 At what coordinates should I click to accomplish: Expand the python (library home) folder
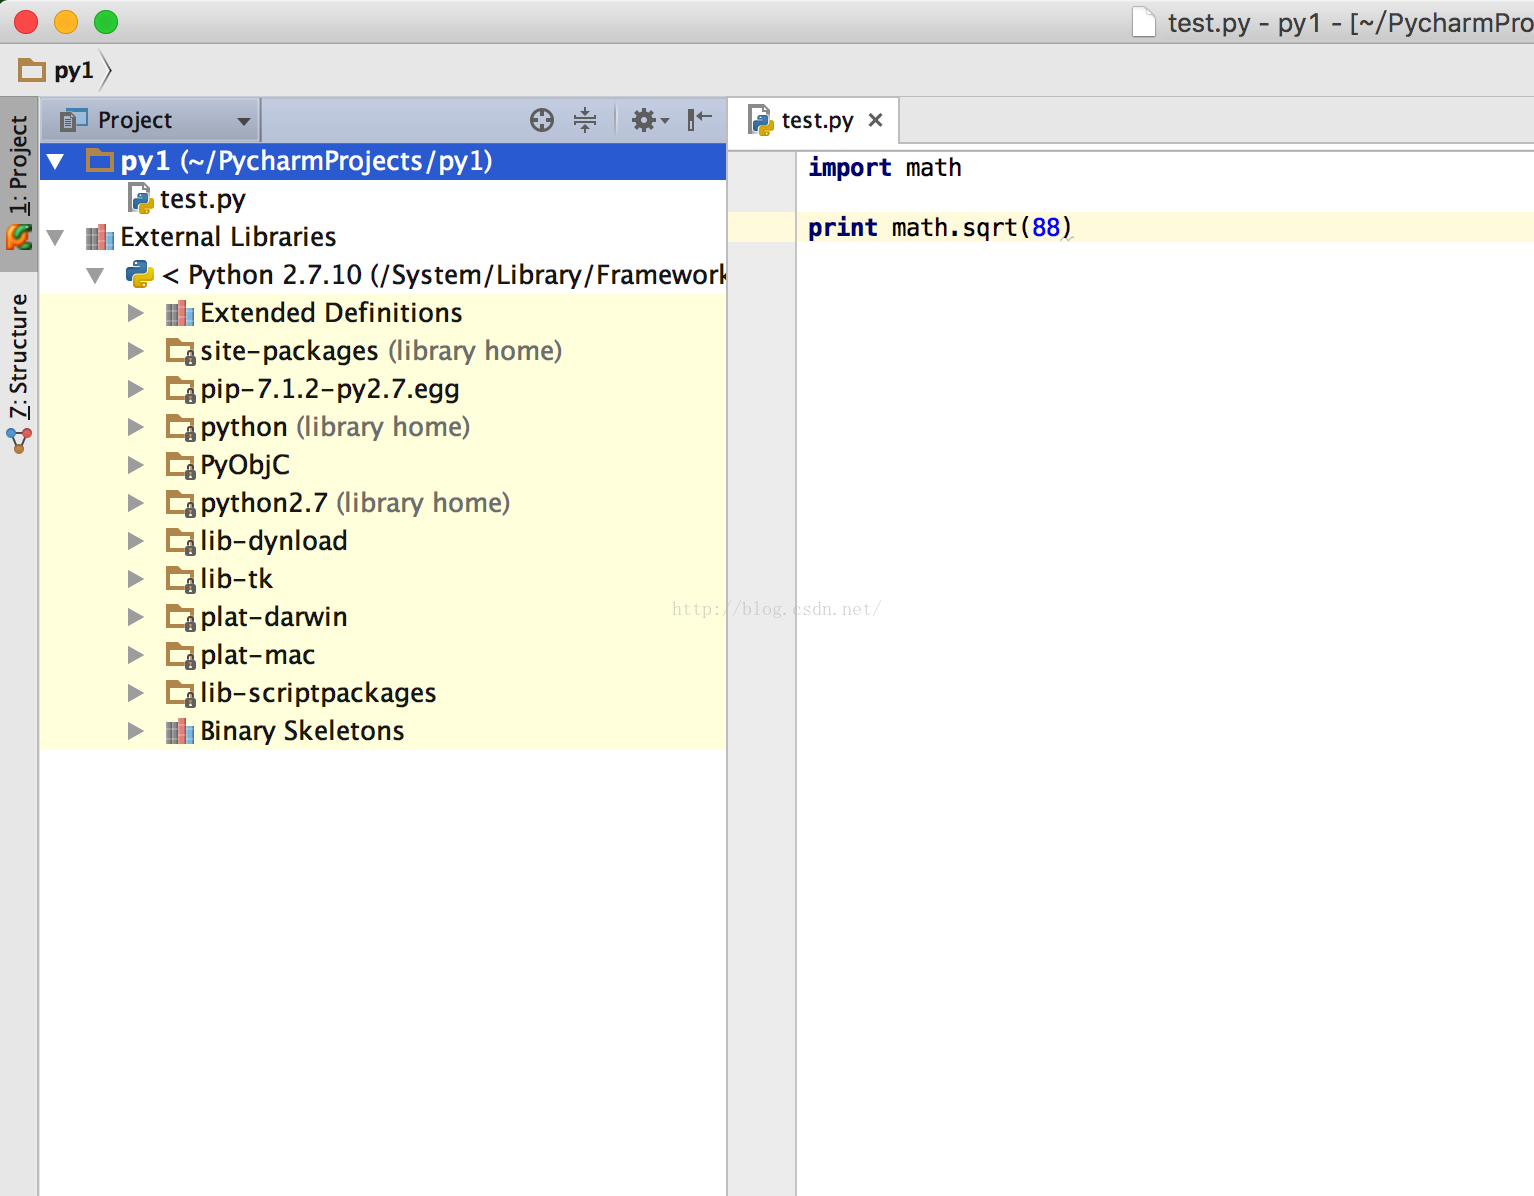pyautogui.click(x=135, y=427)
